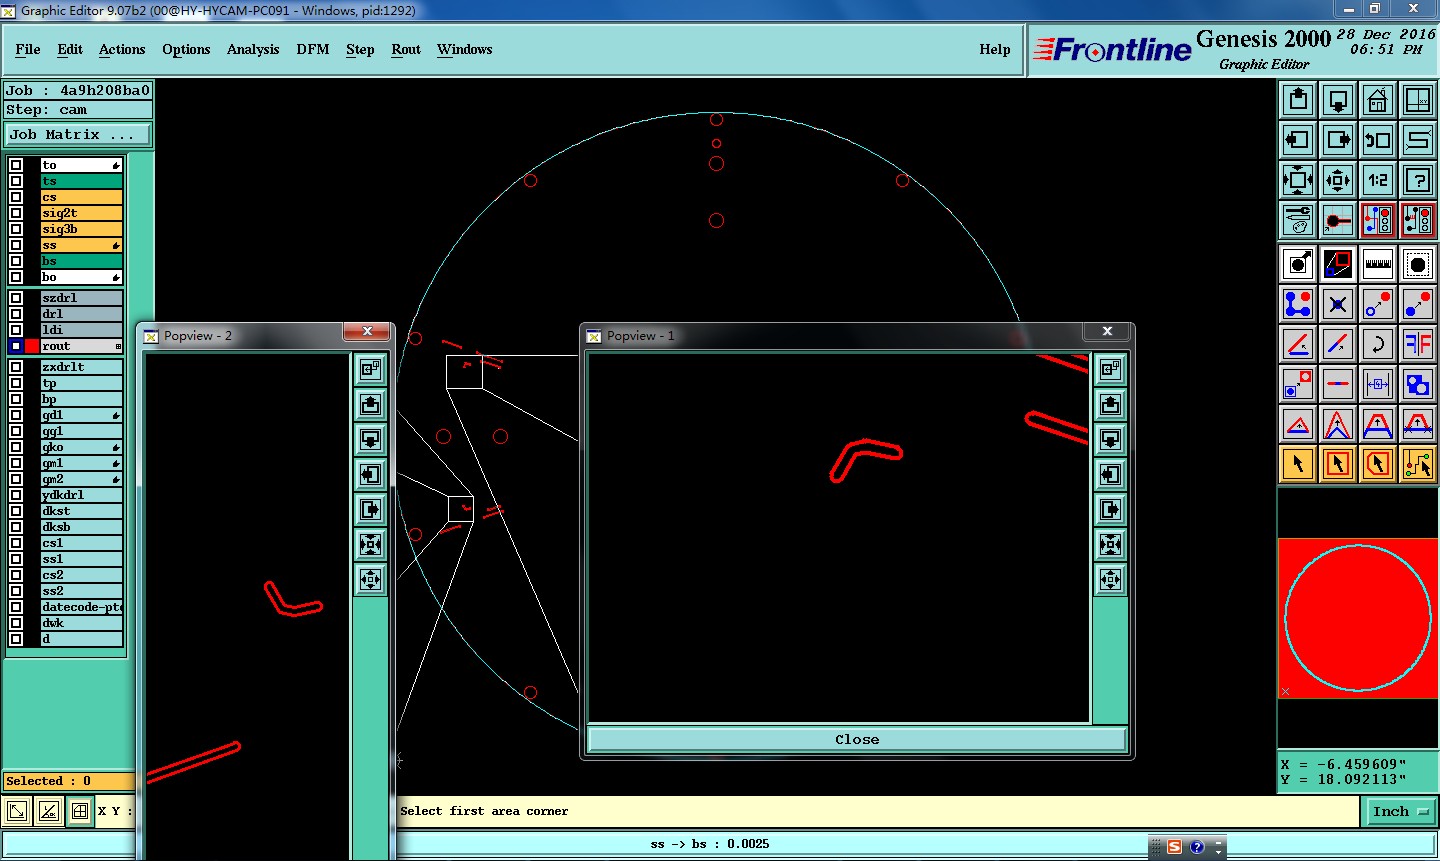Click the marker on the 'rout' layer row
Image resolution: width=1440 pixels, height=861 pixels.
coord(118,346)
